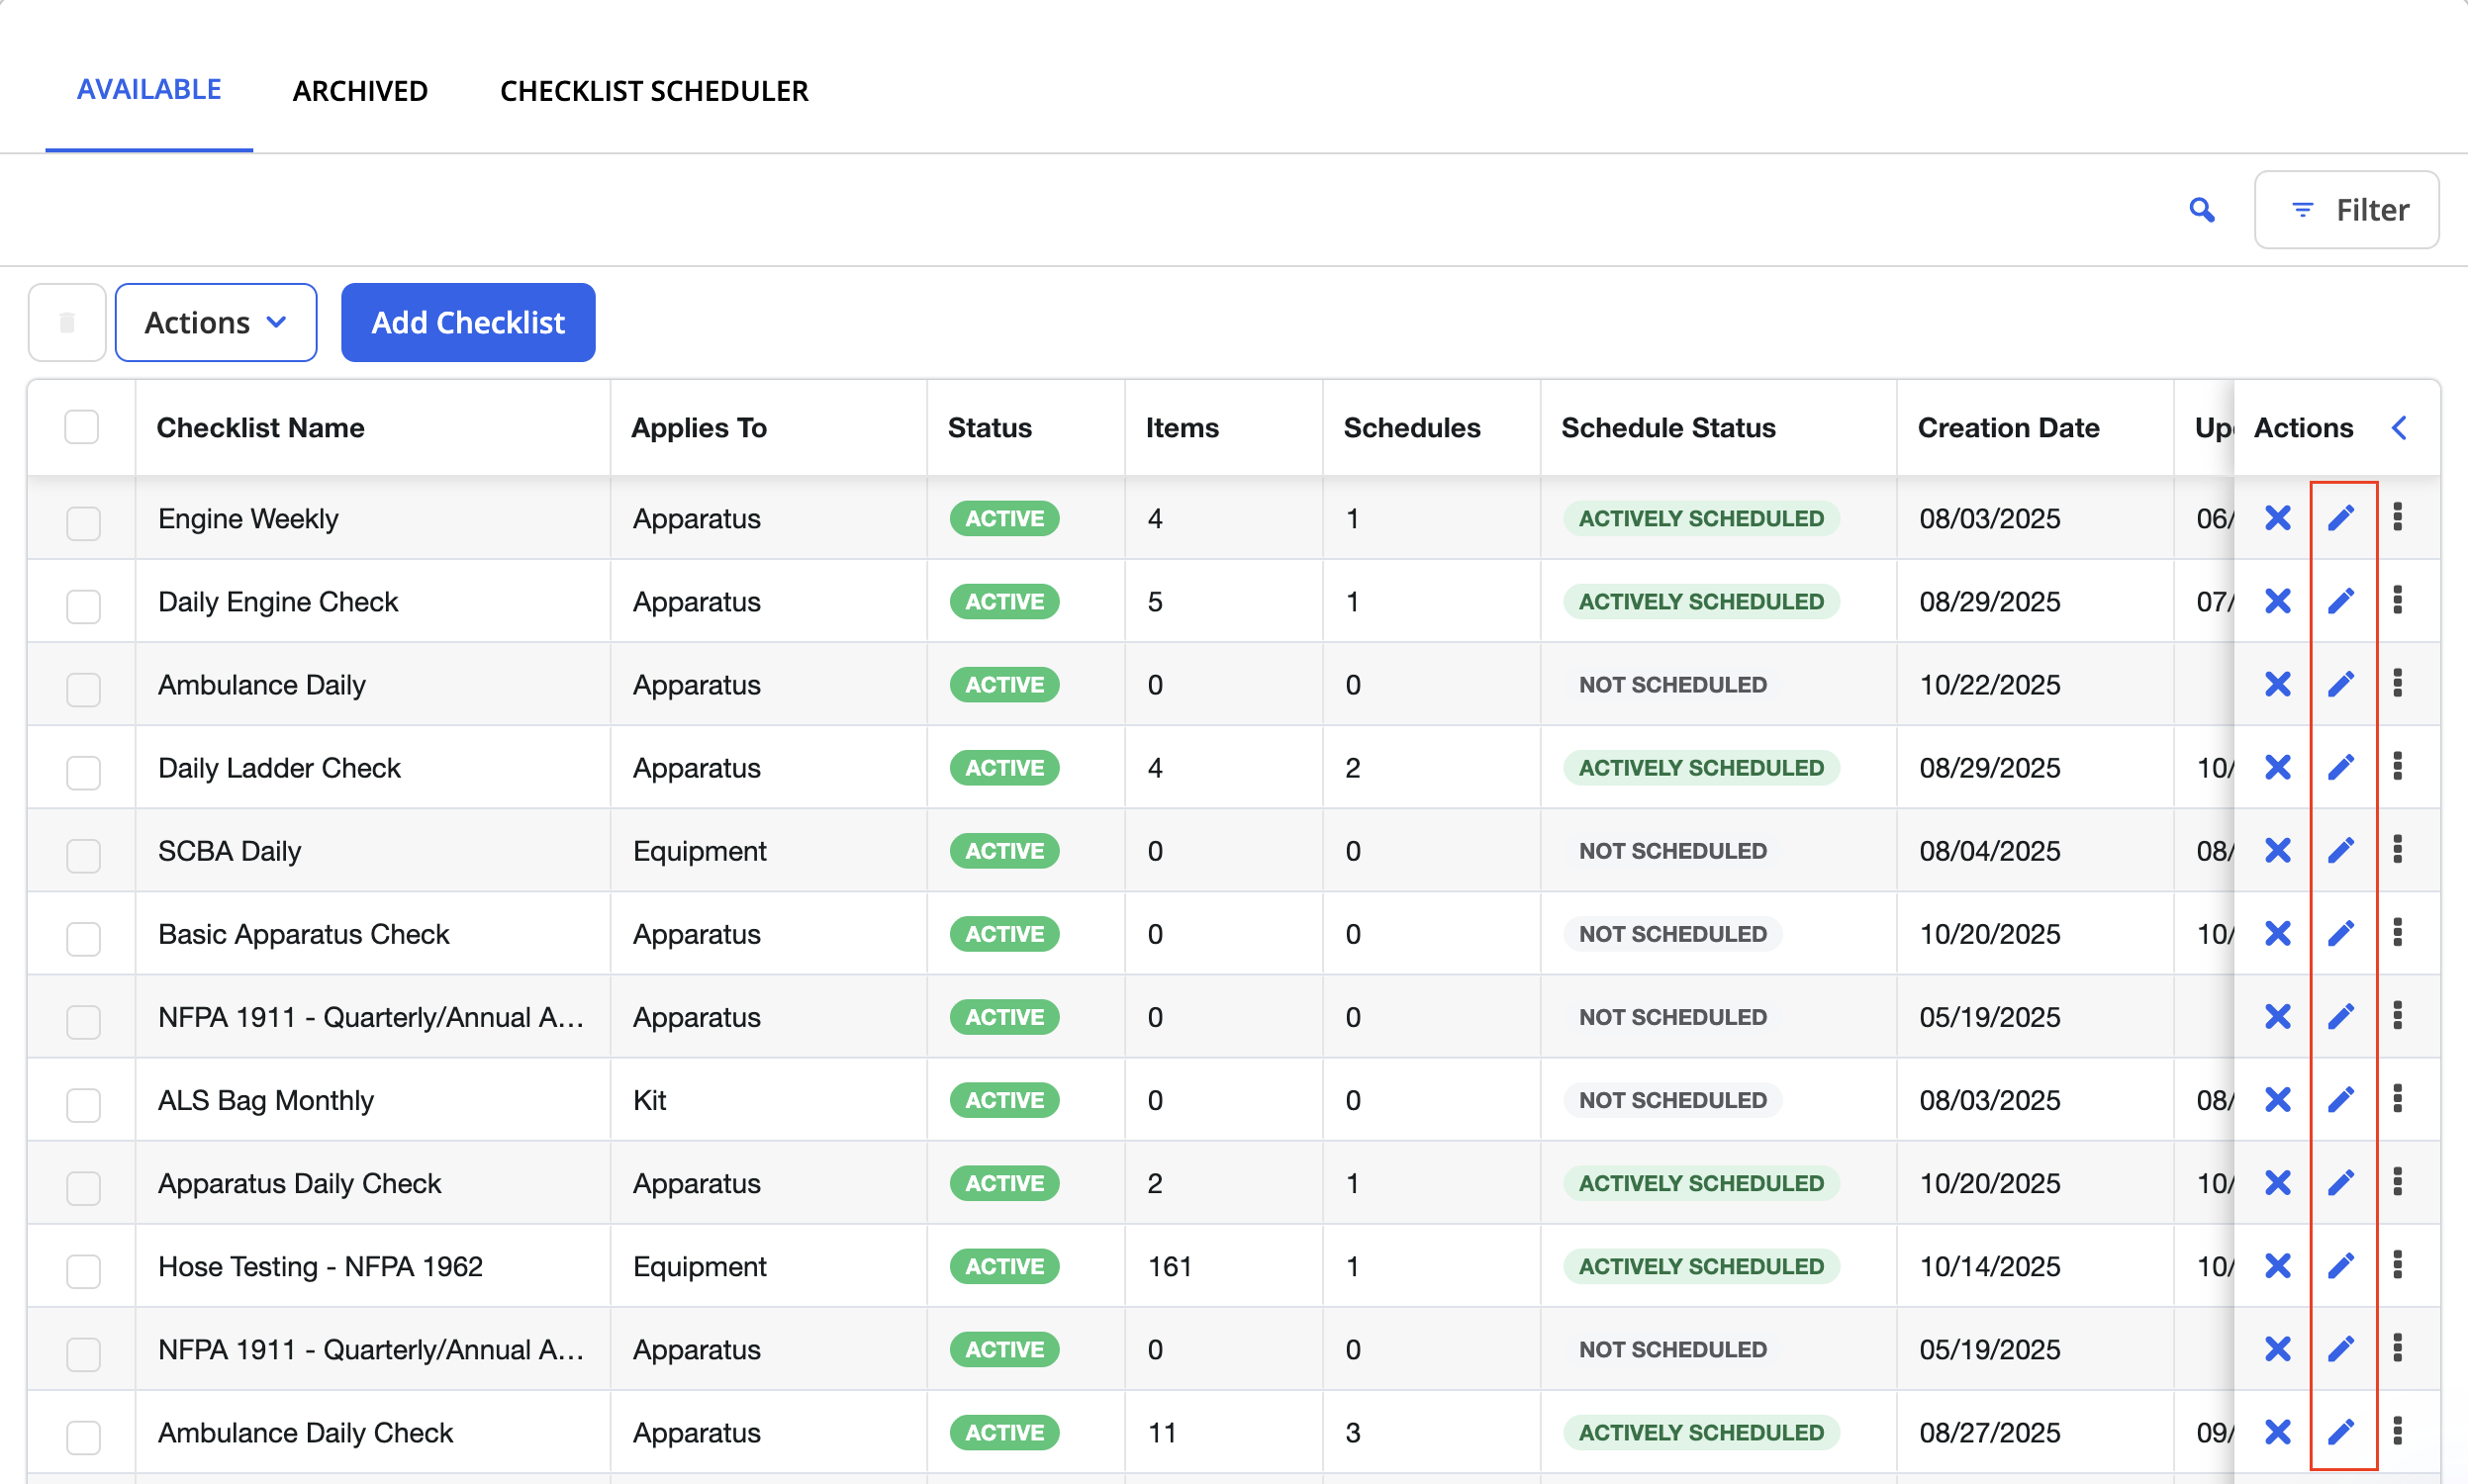Check the Daily Ladder Check row checkbox
Viewport: 2468px width, 1484px height.
(83, 771)
